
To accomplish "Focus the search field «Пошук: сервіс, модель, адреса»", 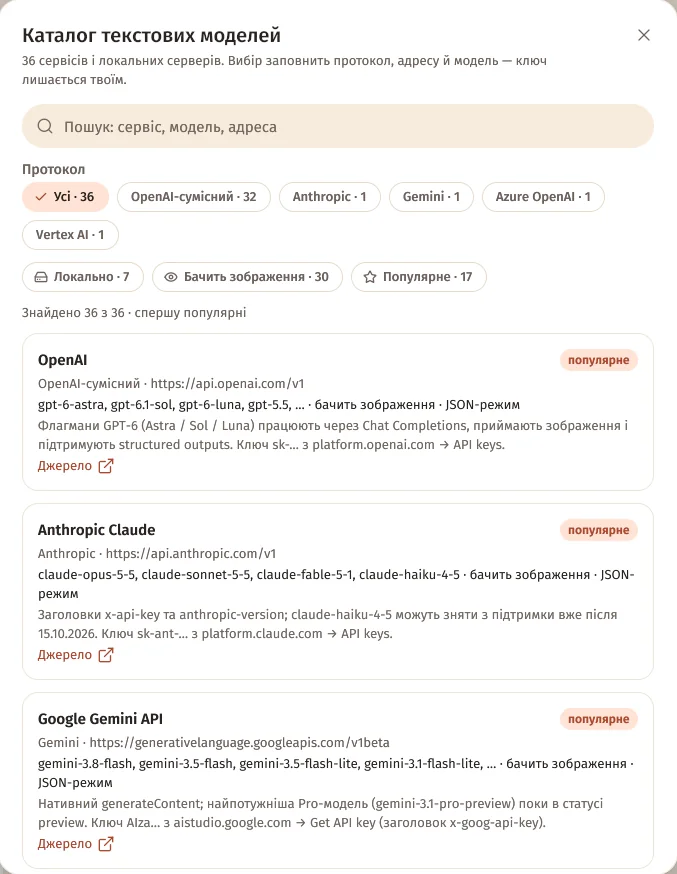I will point(338,126).
